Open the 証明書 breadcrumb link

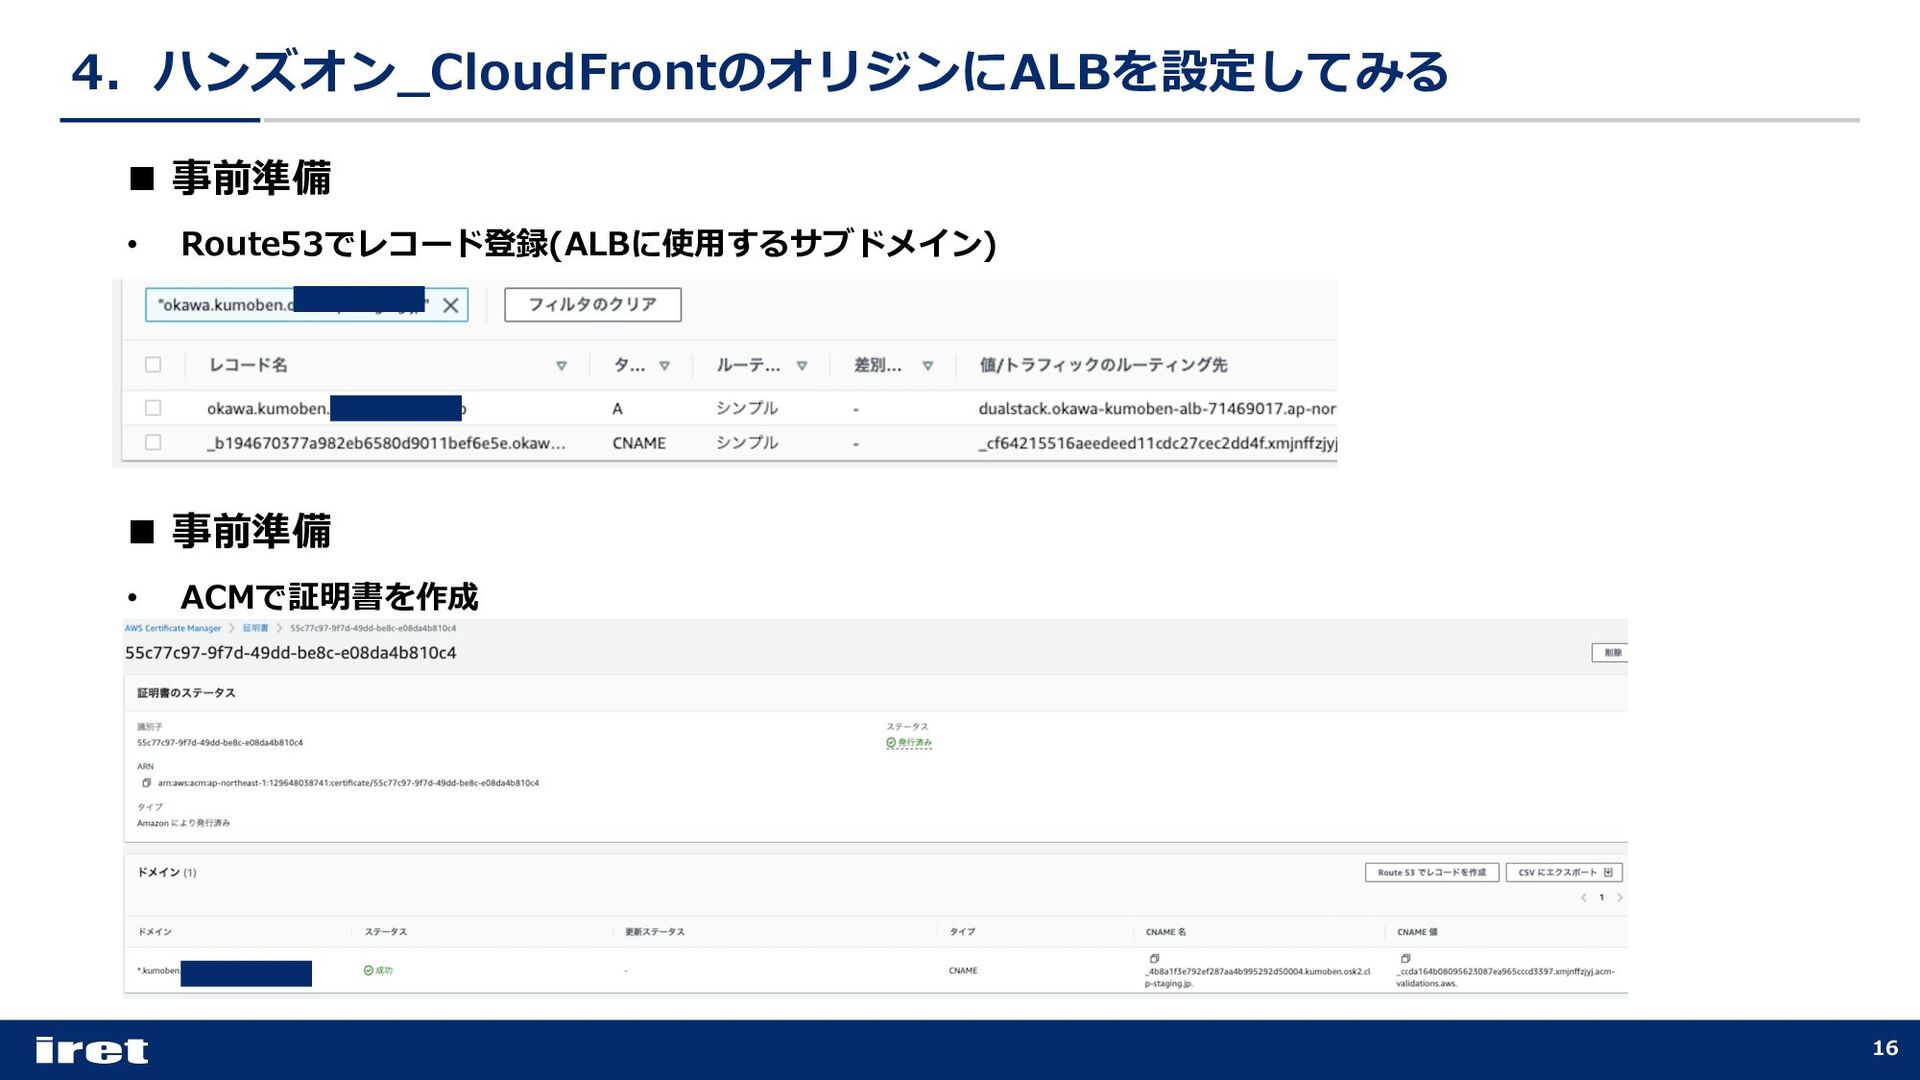(255, 628)
